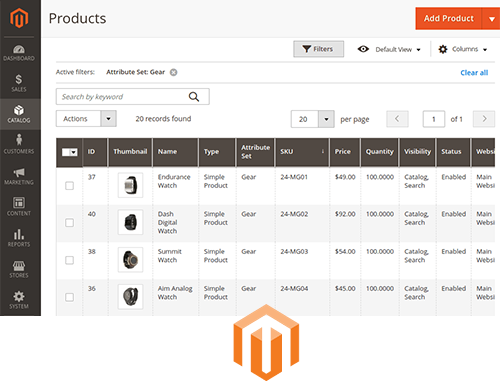Click the Magento logo in sidebar

(19, 18)
